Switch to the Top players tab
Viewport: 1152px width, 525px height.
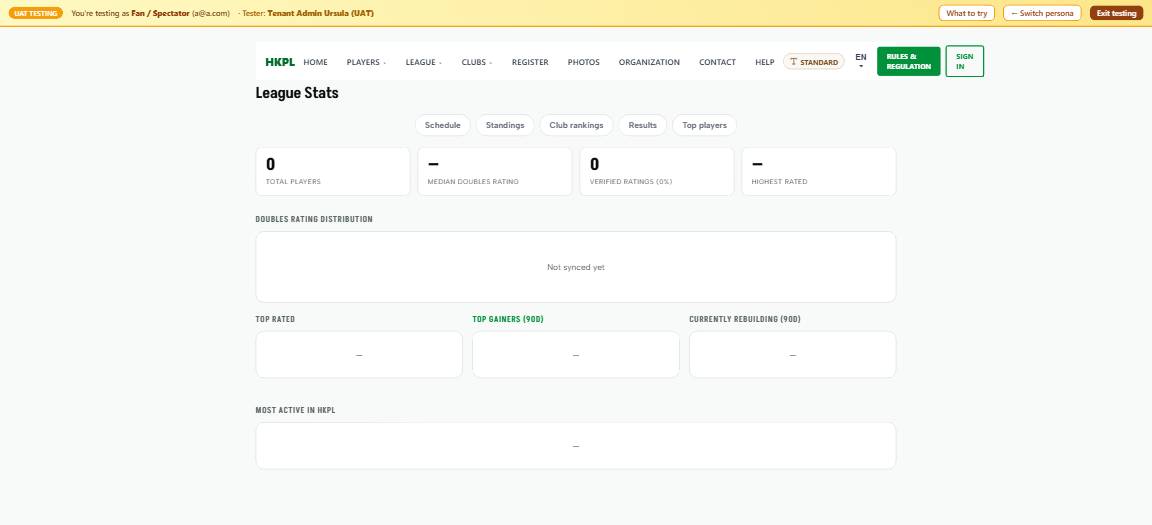(704, 125)
